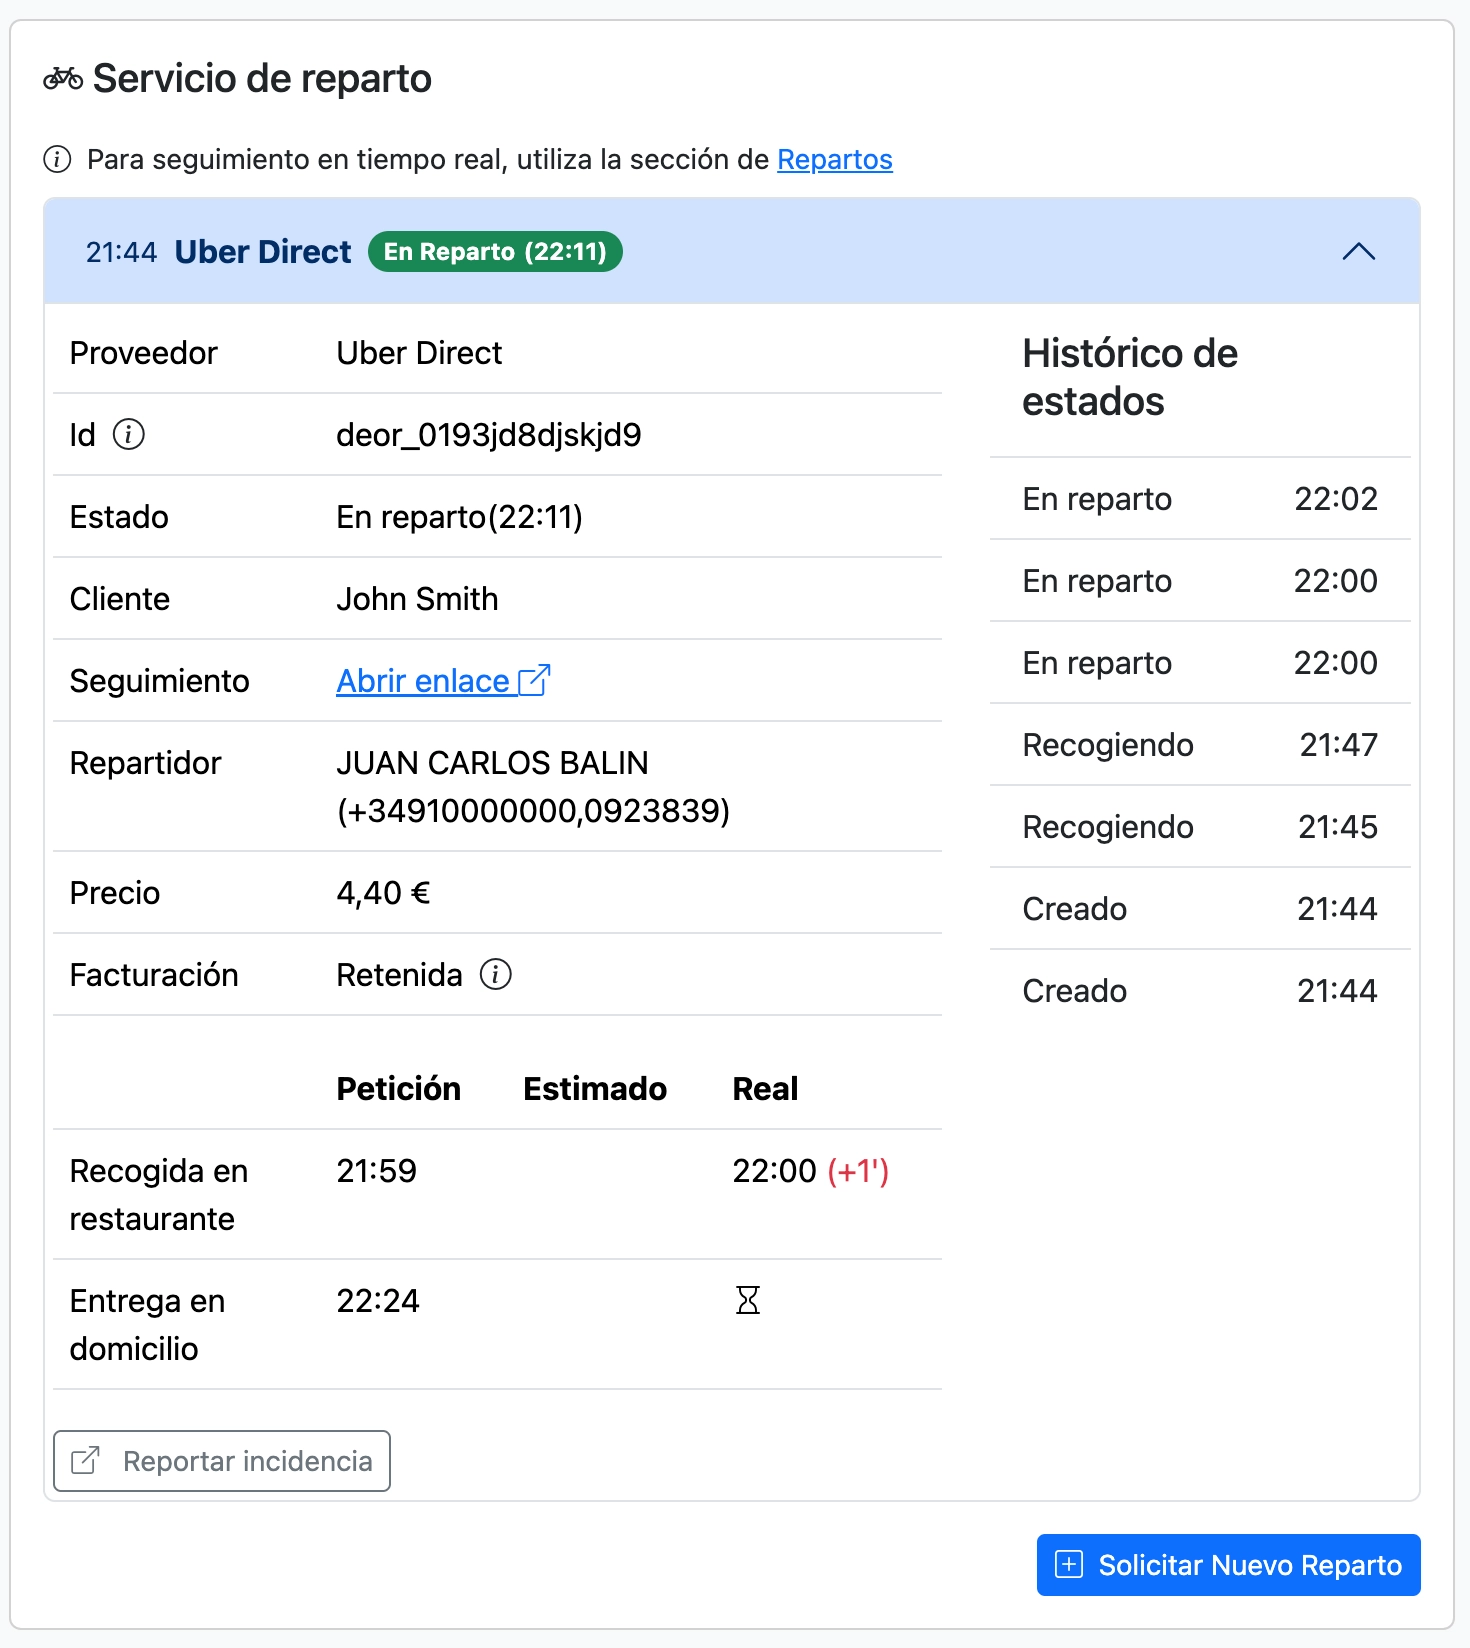The height and width of the screenshot is (1648, 1470).
Task: Click the client name John Smith
Action: pyautogui.click(x=417, y=599)
